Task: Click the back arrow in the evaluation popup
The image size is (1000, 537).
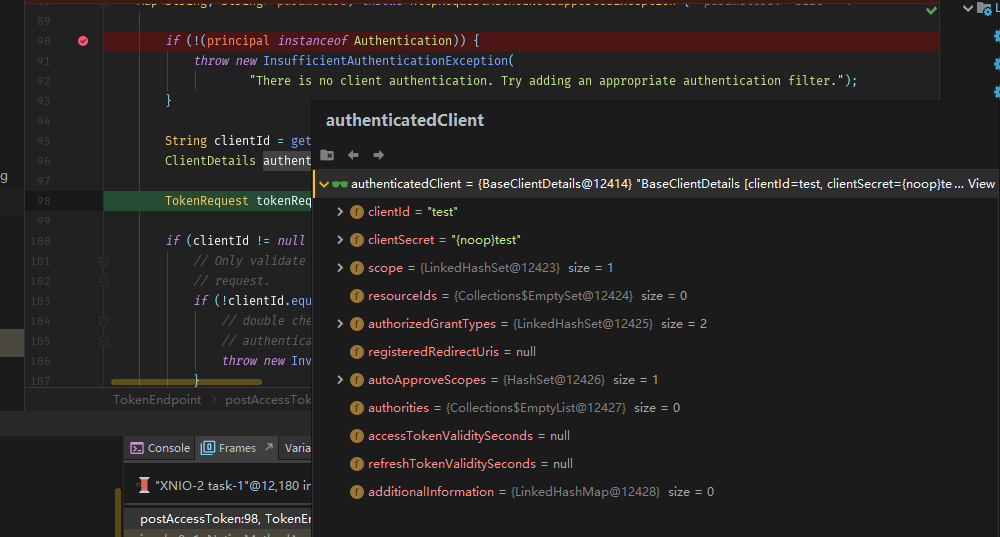Action: click(353, 155)
